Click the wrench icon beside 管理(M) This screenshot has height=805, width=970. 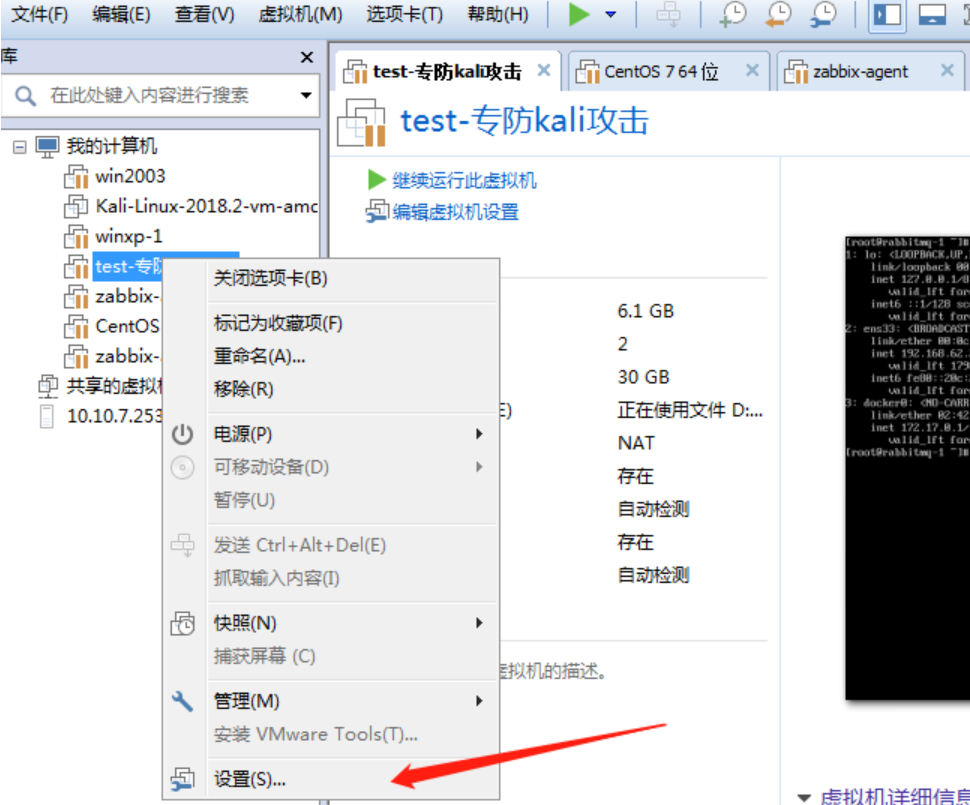click(182, 701)
